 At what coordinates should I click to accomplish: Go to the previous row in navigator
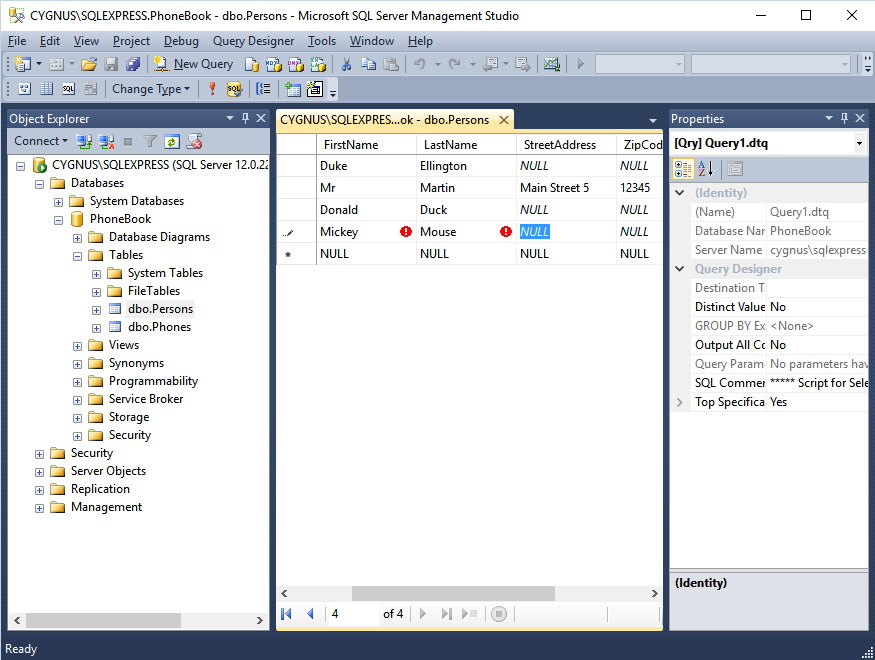click(310, 614)
